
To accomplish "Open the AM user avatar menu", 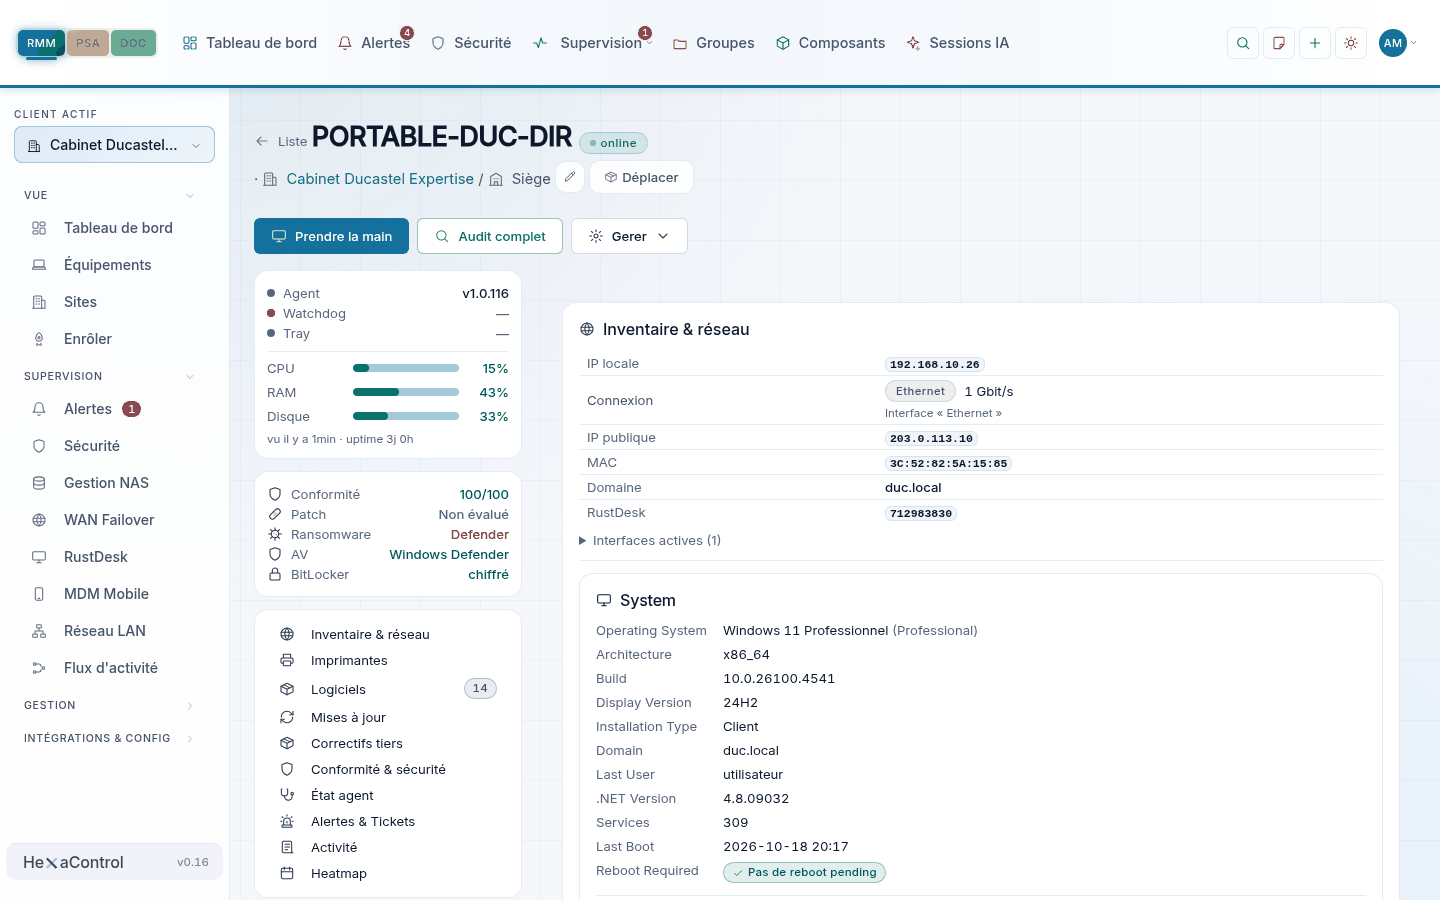I will coord(1397,43).
